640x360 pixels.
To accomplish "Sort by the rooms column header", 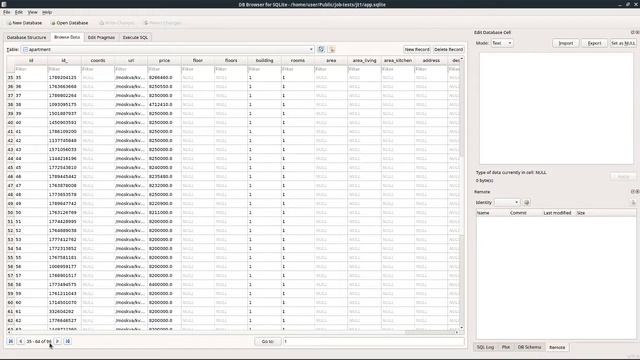I will 298,60.
